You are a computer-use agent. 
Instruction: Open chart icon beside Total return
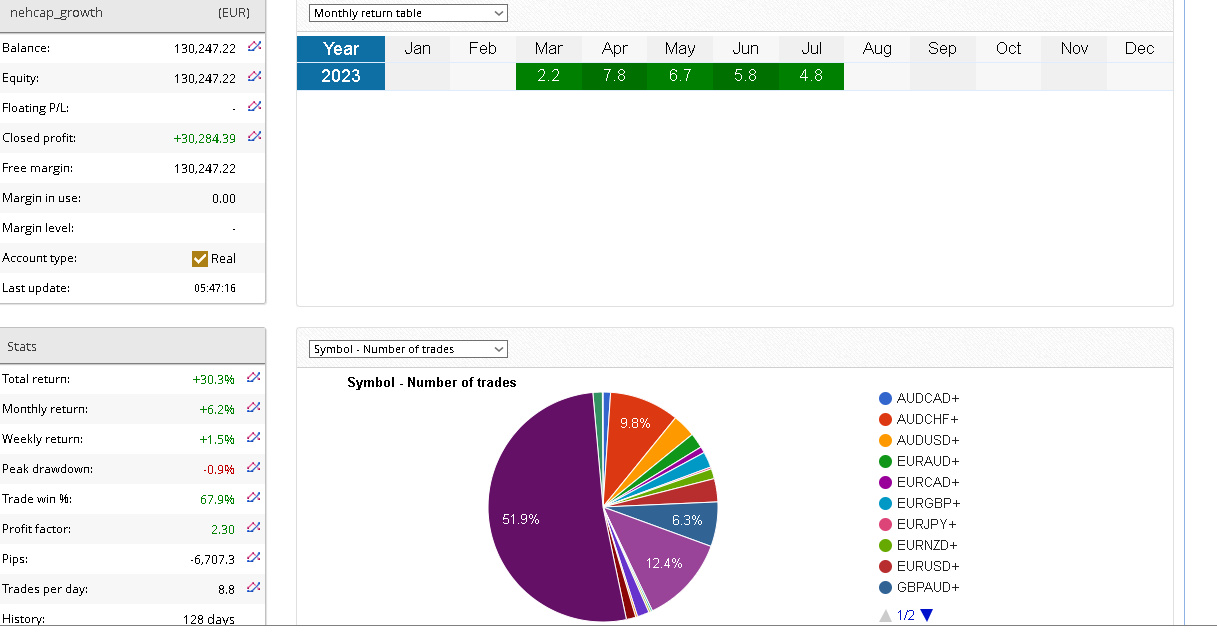[x=254, y=378]
